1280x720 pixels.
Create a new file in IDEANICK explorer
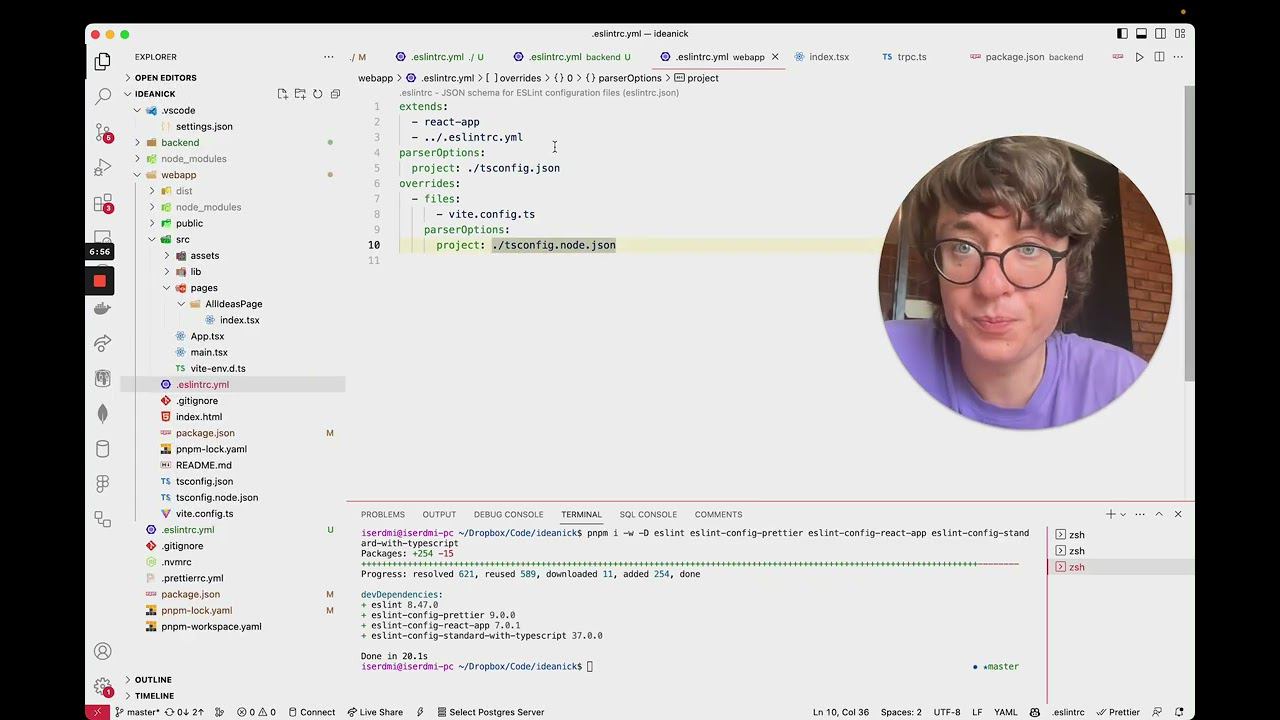283,94
